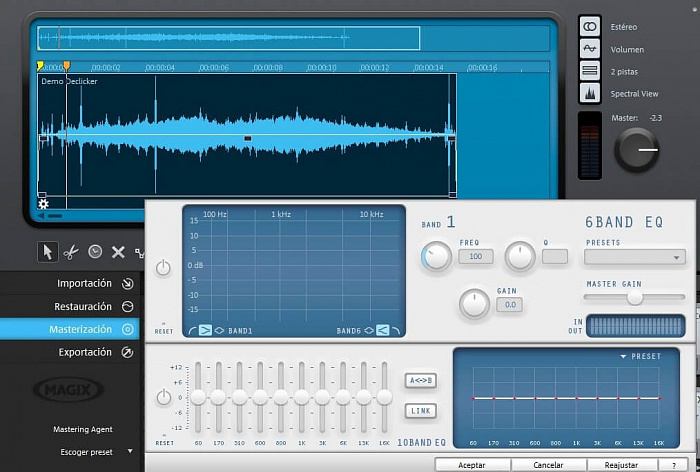Select Band6 low-pass curve shape icon
Image resolution: width=700 pixels, height=472 pixels.
coord(396,331)
